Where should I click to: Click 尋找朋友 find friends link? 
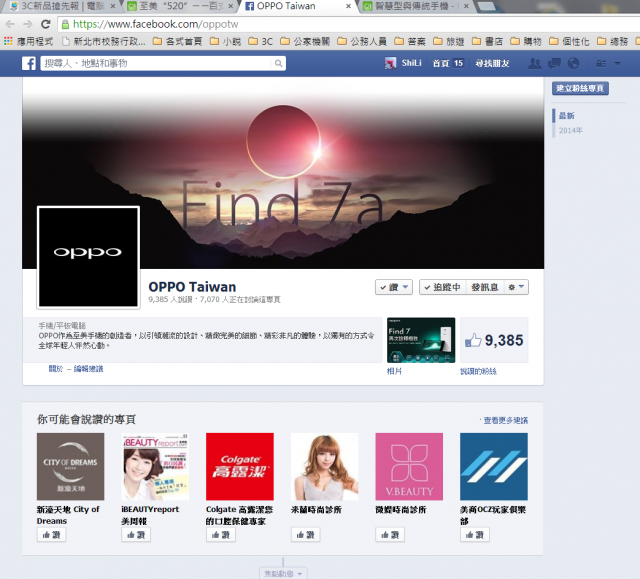click(x=492, y=63)
